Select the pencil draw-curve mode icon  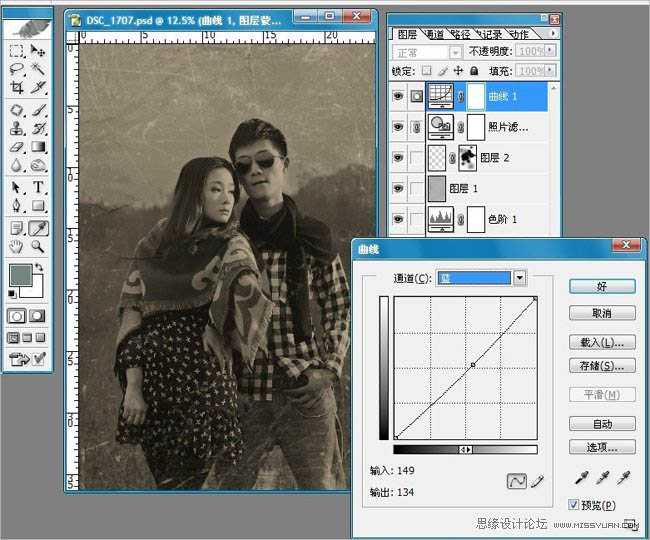pyautogui.click(x=537, y=481)
